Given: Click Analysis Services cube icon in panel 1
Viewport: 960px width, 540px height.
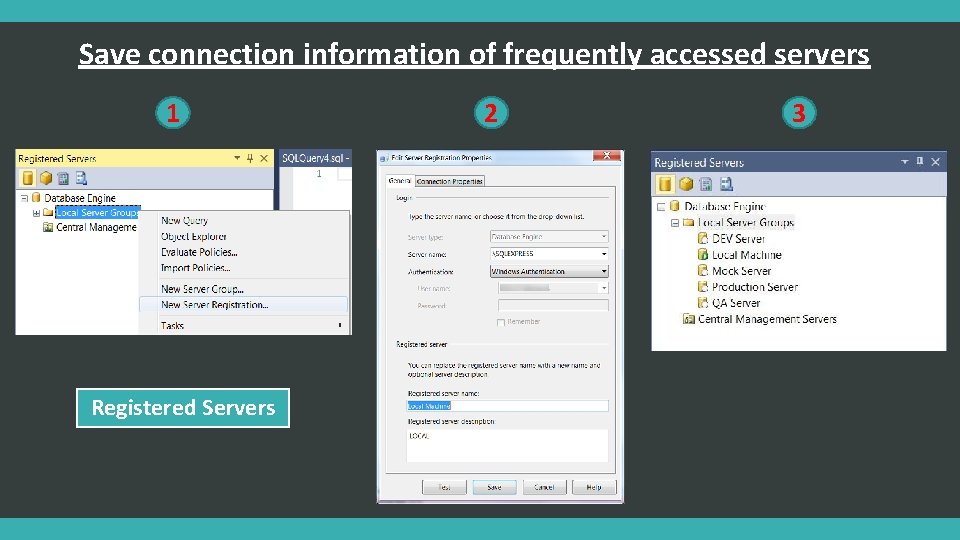Looking at the screenshot, I should click(46, 178).
